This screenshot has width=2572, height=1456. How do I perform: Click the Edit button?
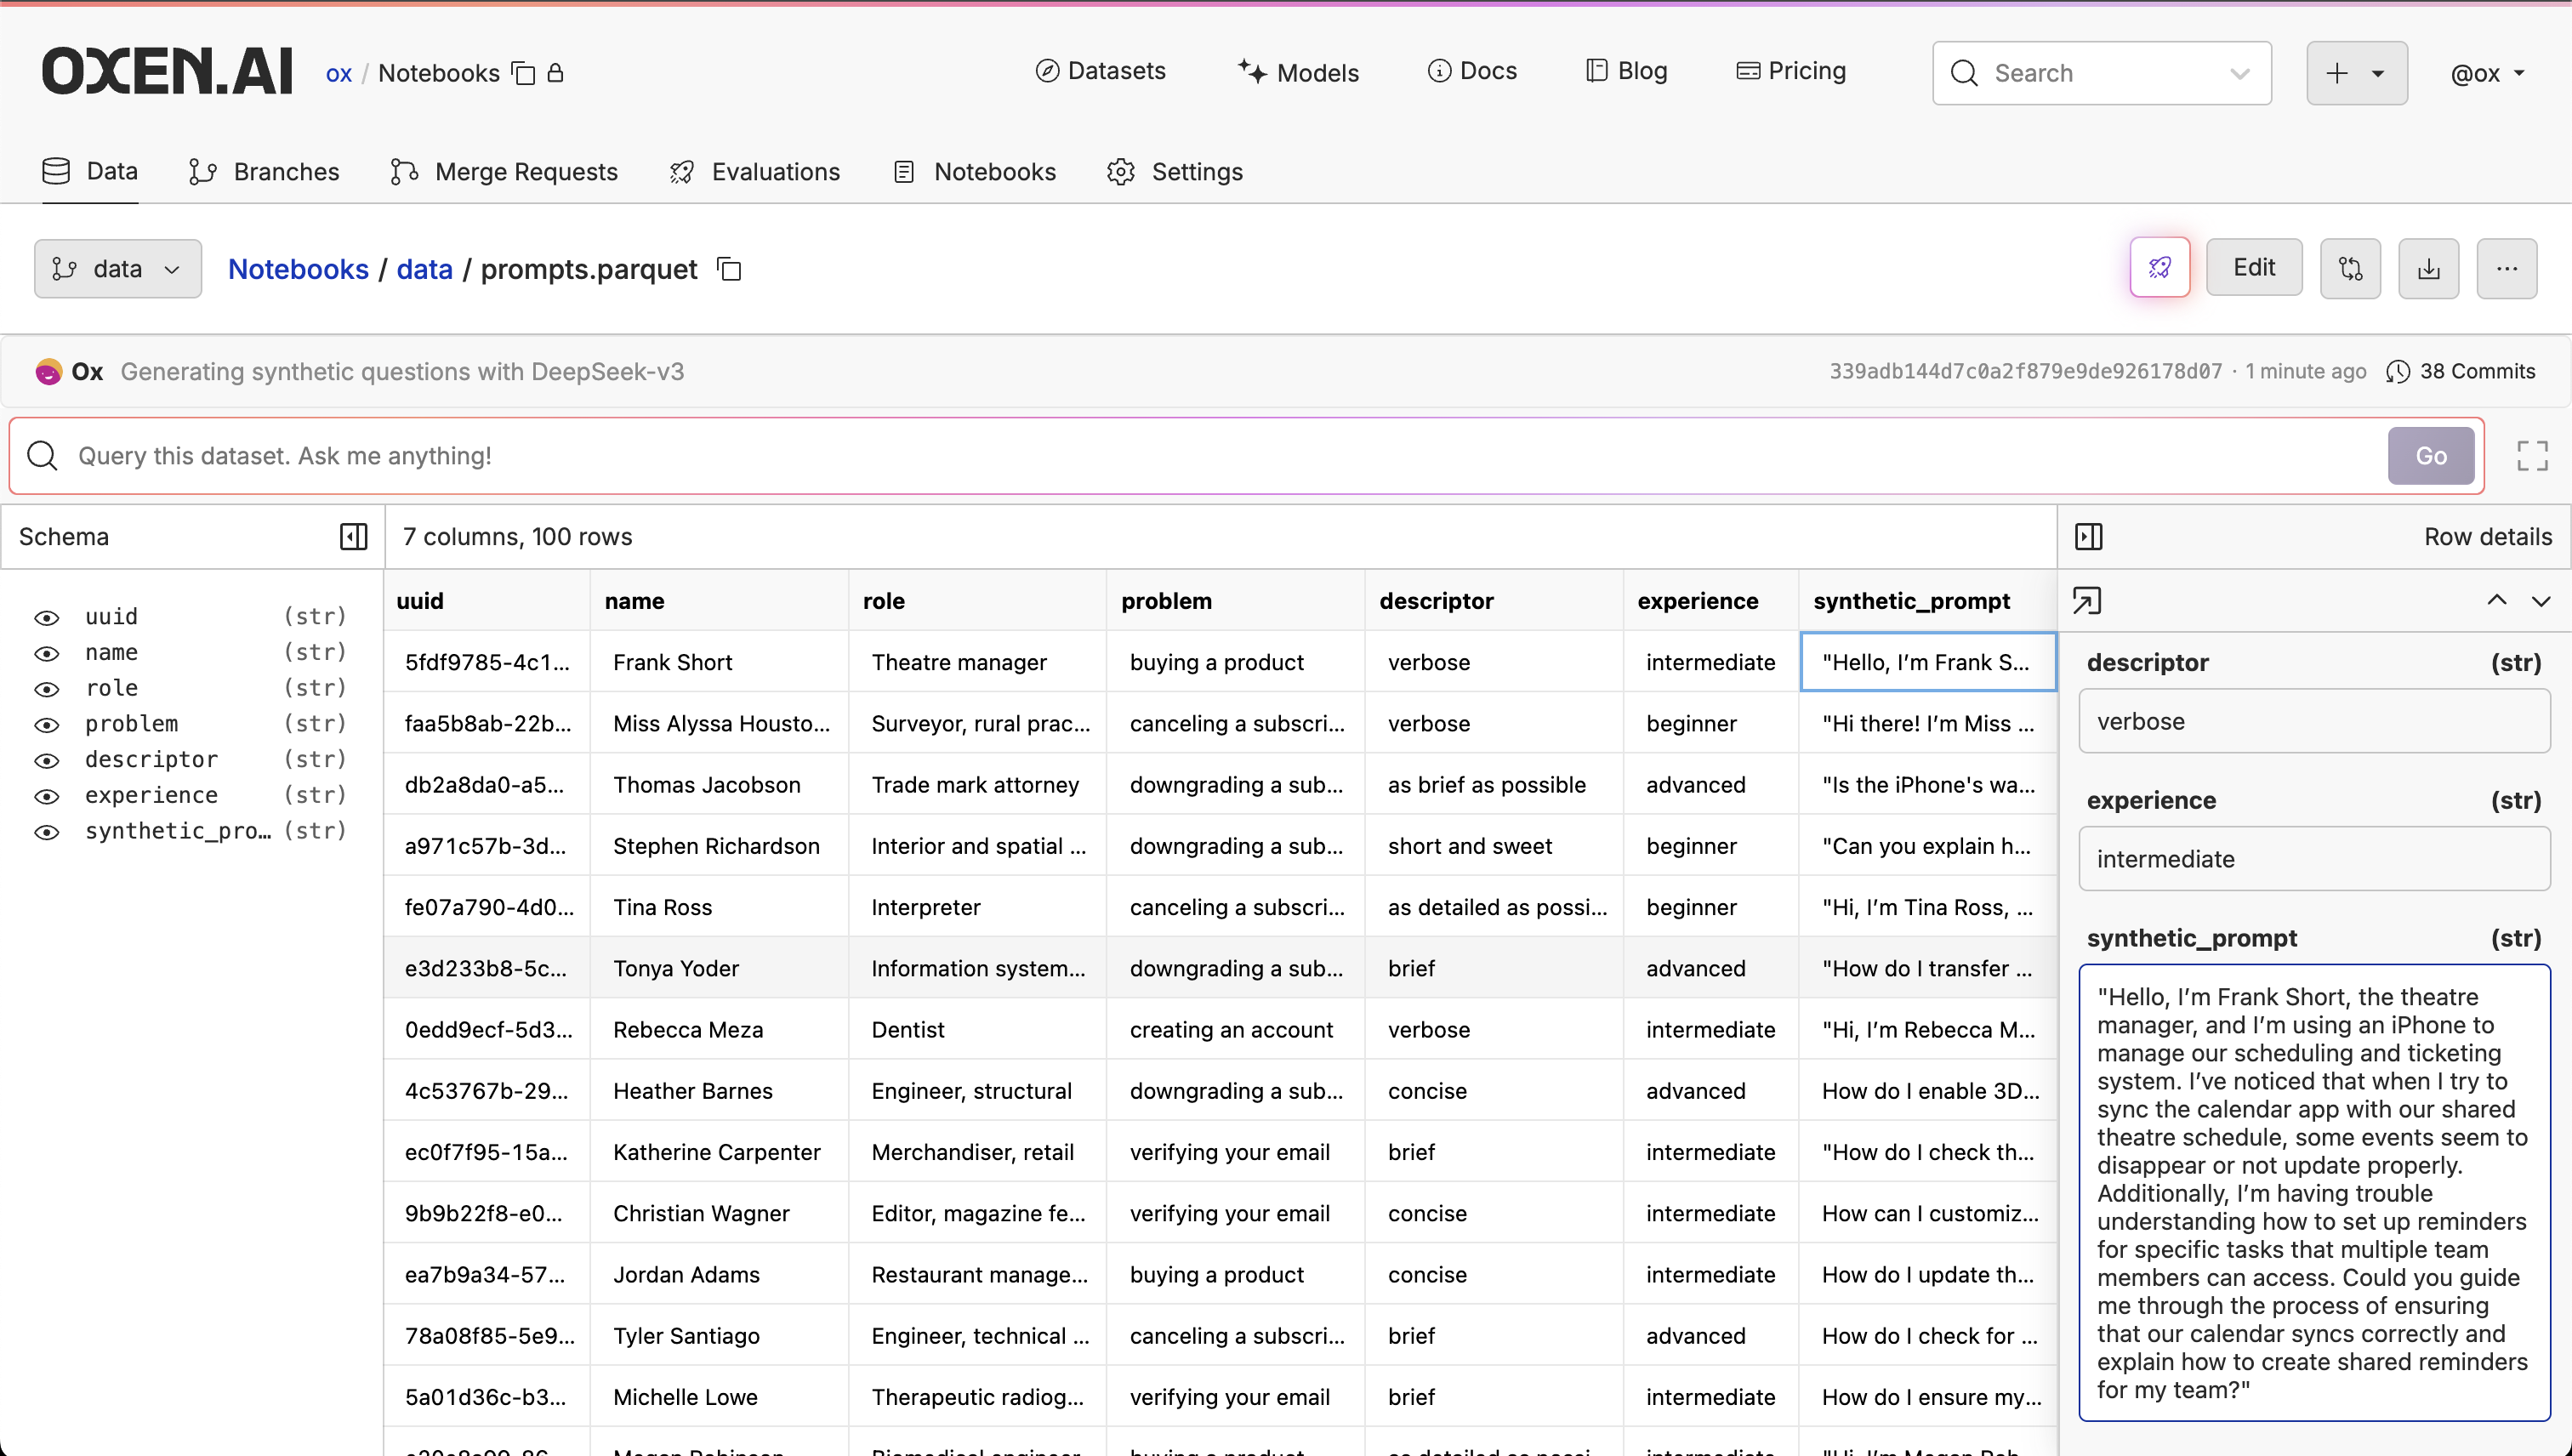tap(2253, 268)
